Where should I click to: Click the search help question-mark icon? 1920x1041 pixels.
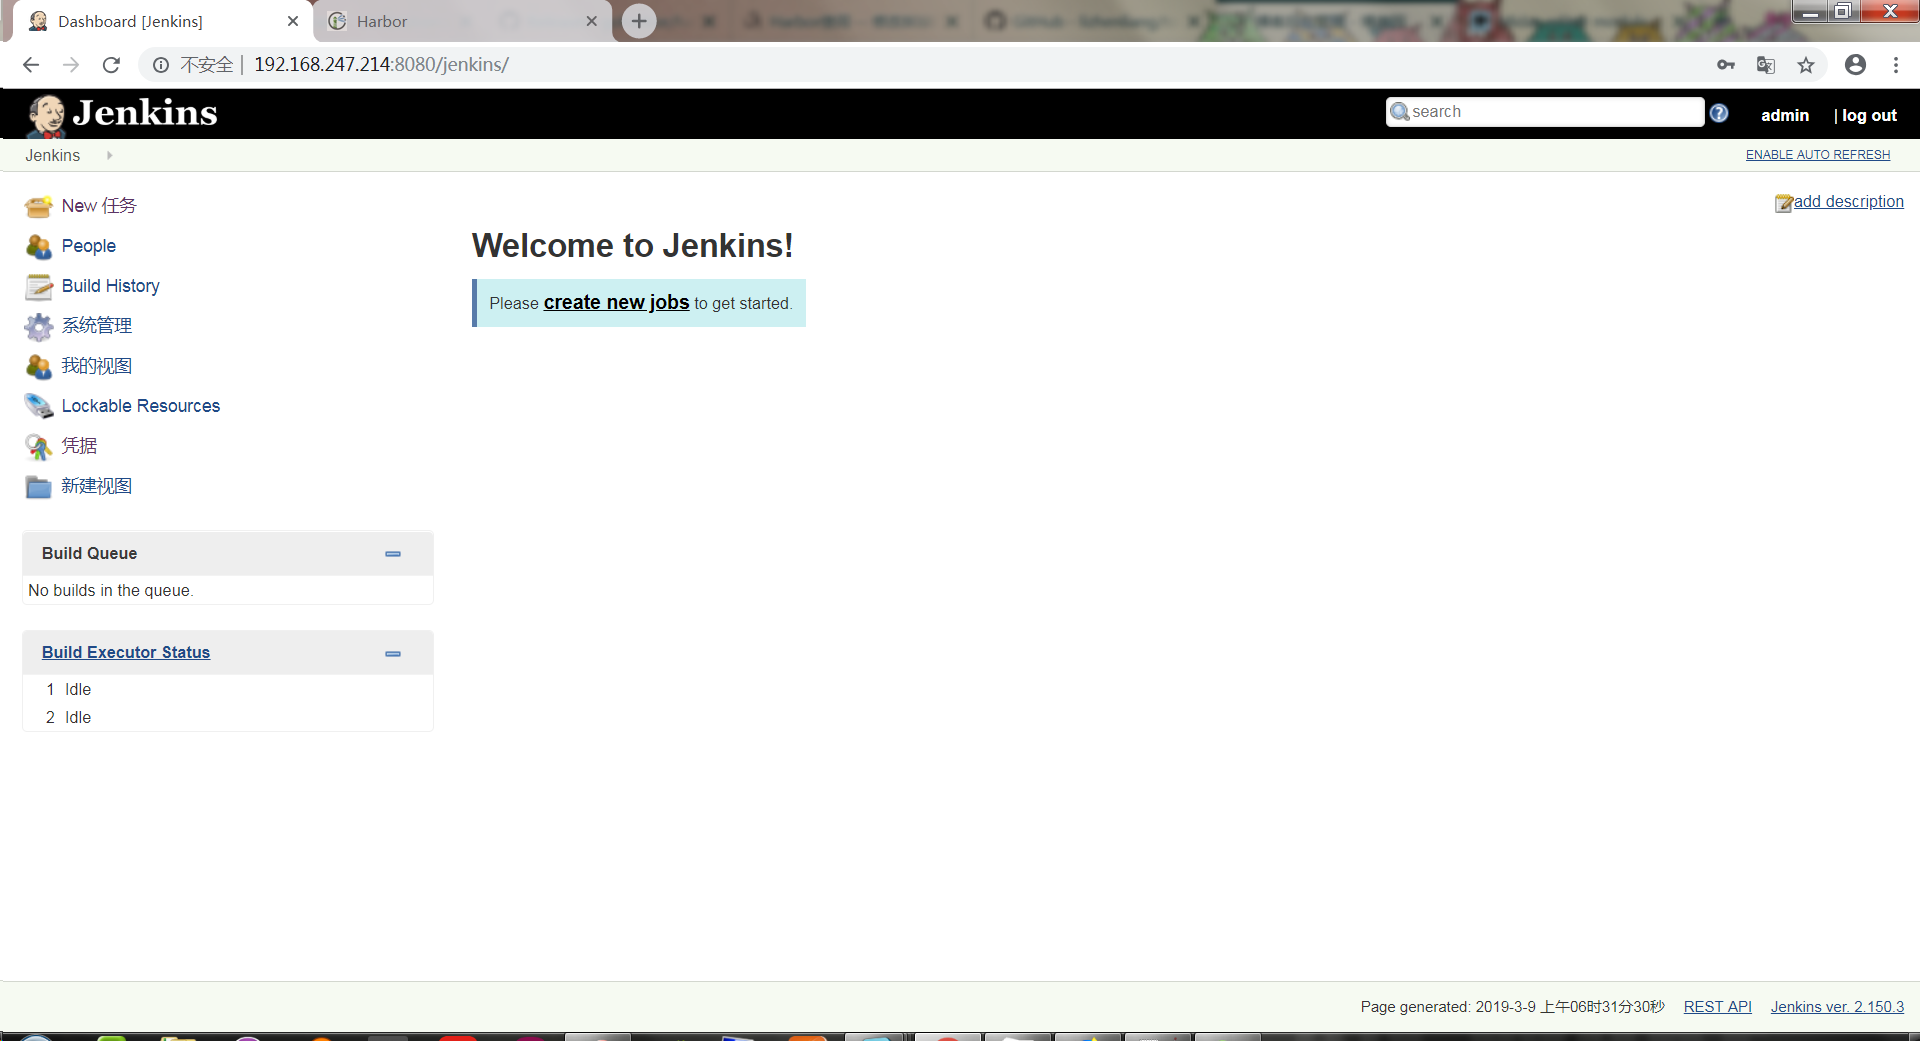[x=1719, y=113]
